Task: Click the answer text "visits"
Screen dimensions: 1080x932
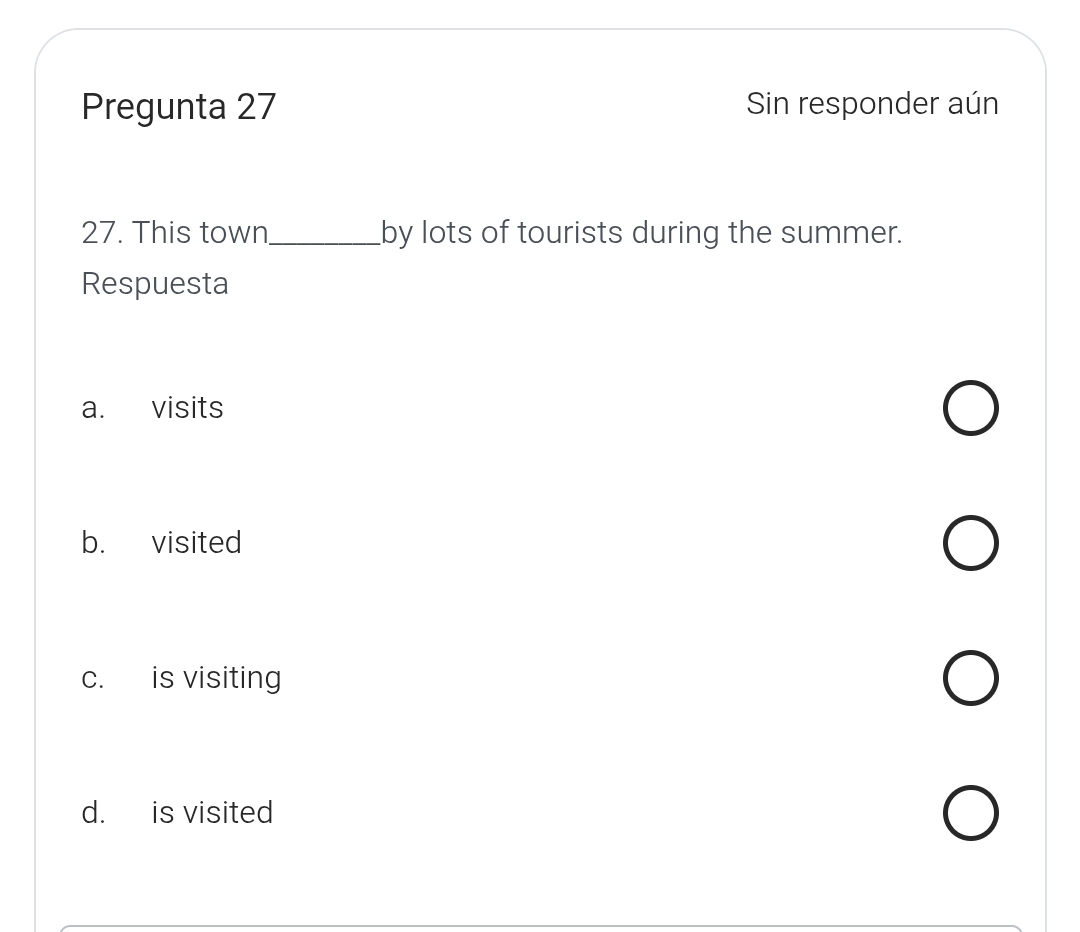Action: (187, 408)
